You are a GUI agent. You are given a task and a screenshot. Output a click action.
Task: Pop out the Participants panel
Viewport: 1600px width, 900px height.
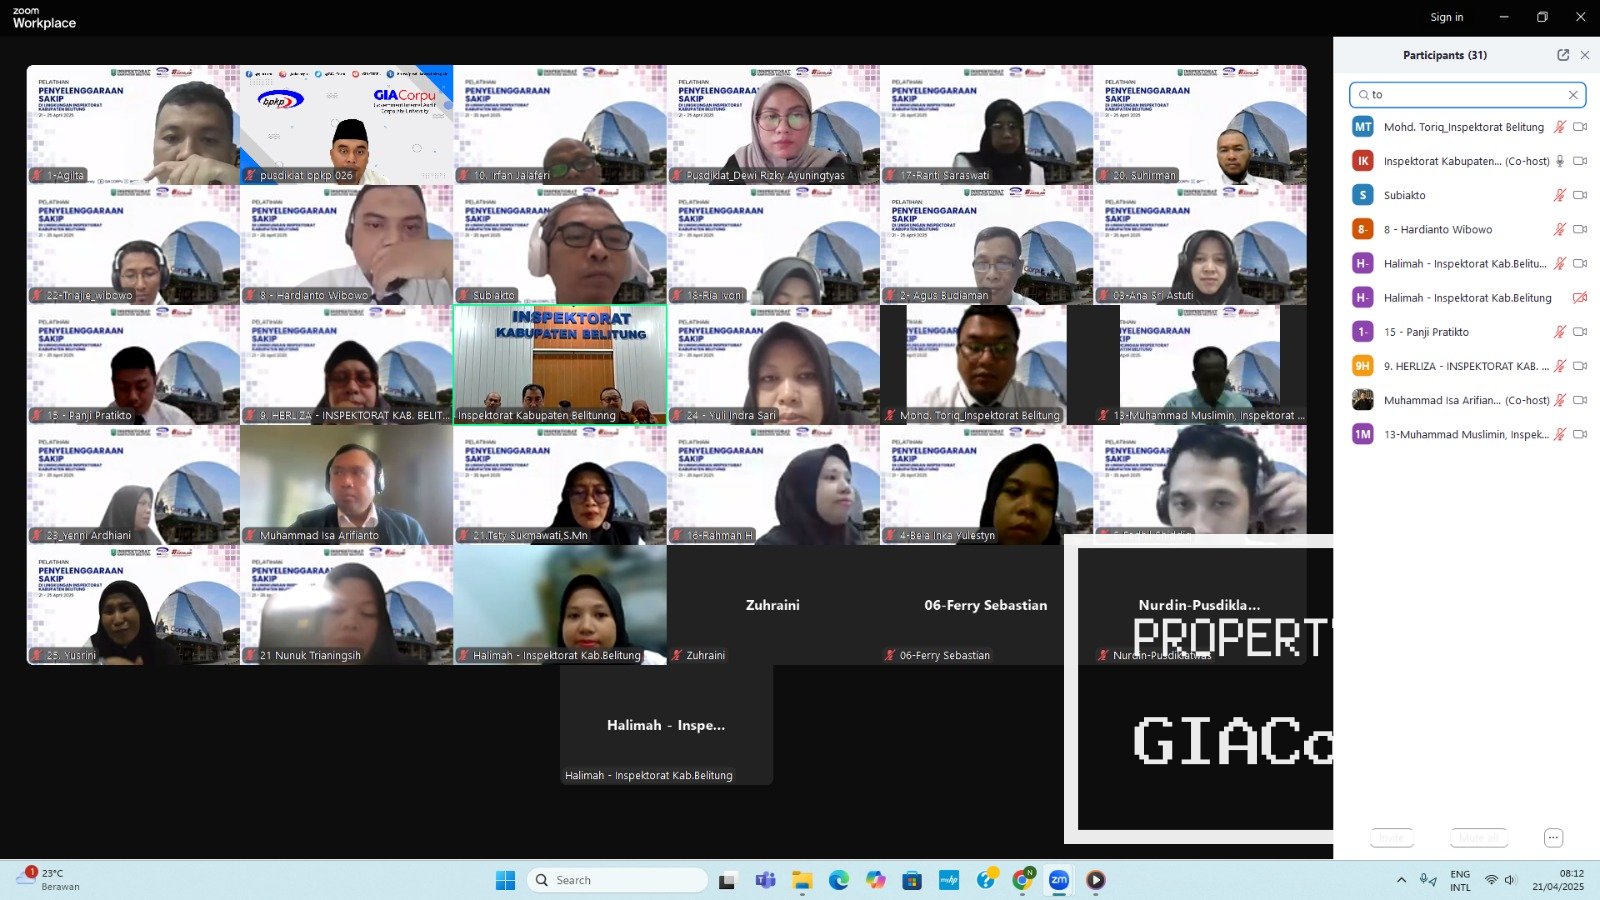tap(1563, 55)
